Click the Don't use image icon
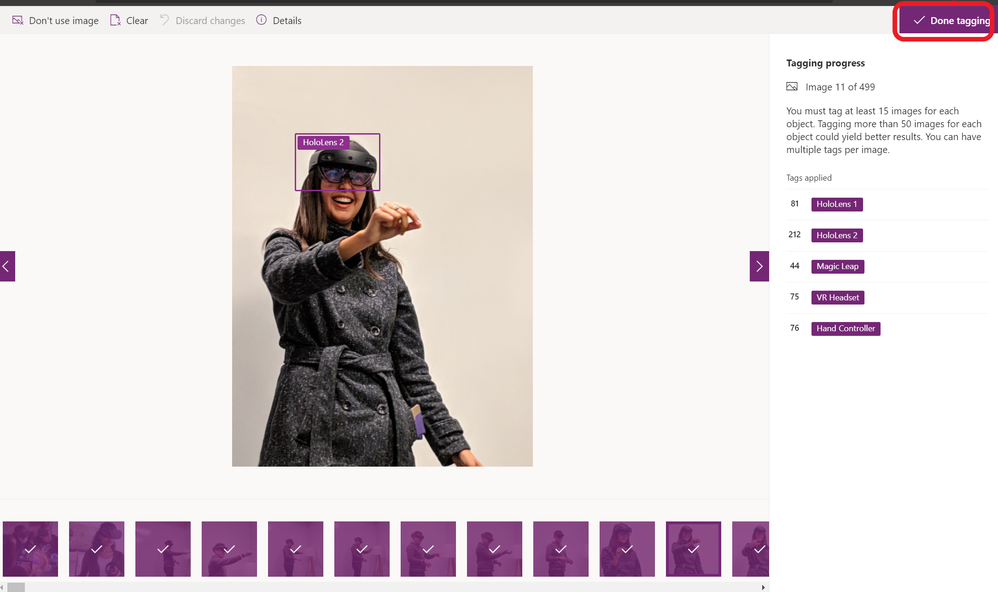 (x=18, y=20)
